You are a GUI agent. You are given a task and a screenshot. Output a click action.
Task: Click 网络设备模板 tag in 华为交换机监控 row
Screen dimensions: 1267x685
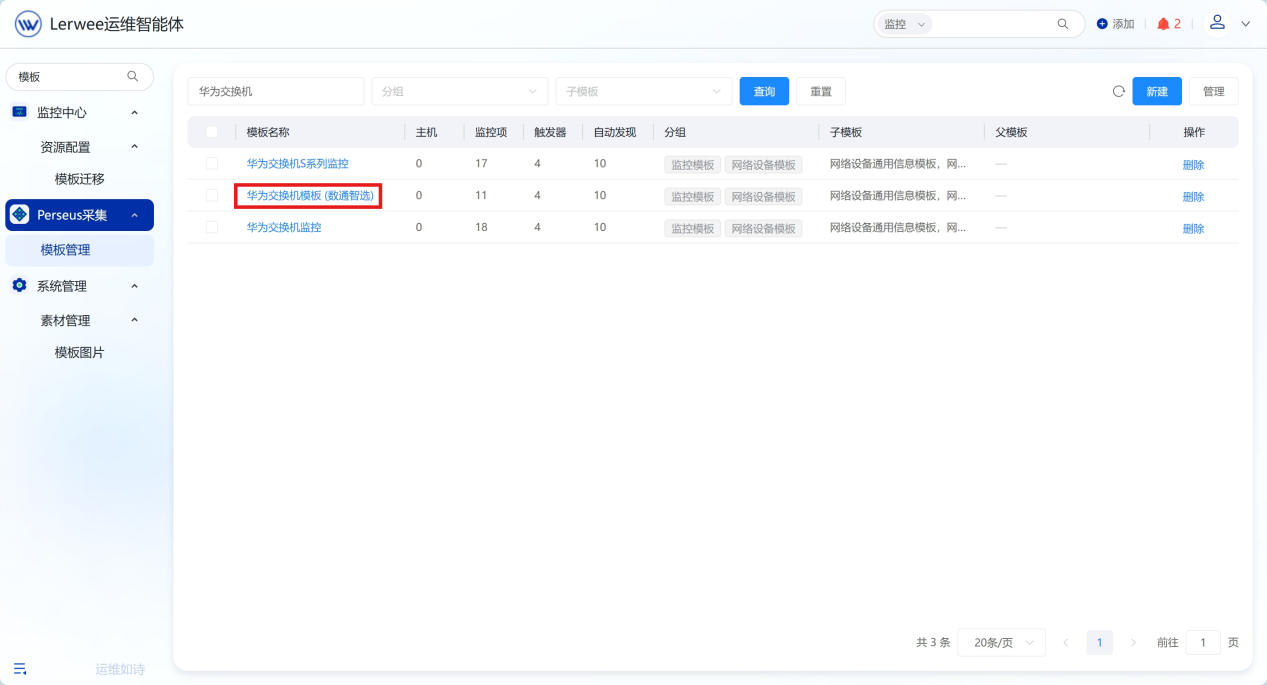[763, 228]
